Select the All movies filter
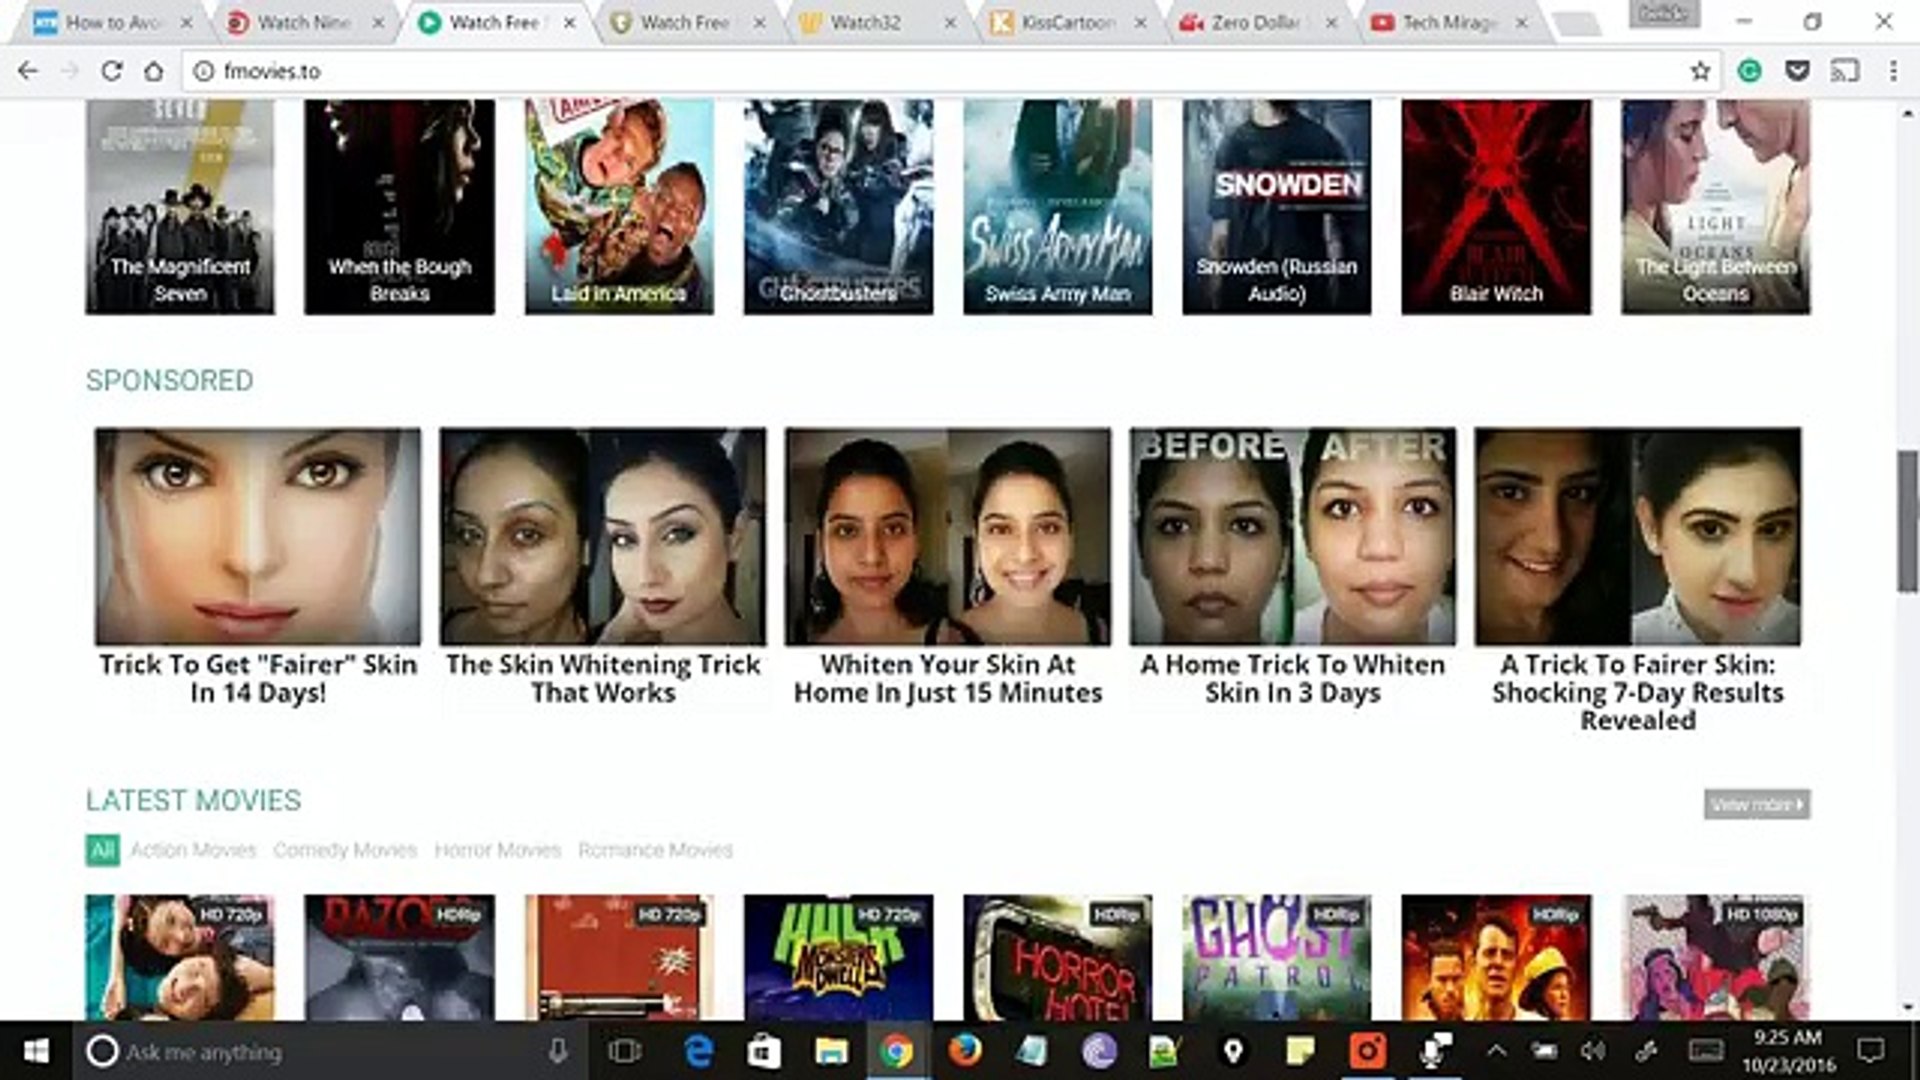Image resolution: width=1920 pixels, height=1080 pixels. tap(102, 850)
